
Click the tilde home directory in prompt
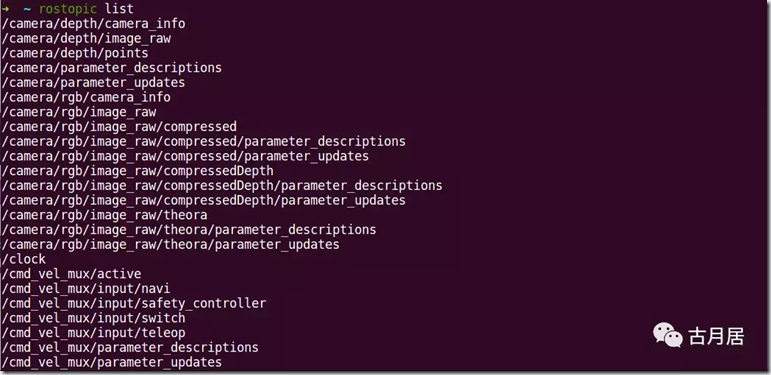(x=27, y=9)
